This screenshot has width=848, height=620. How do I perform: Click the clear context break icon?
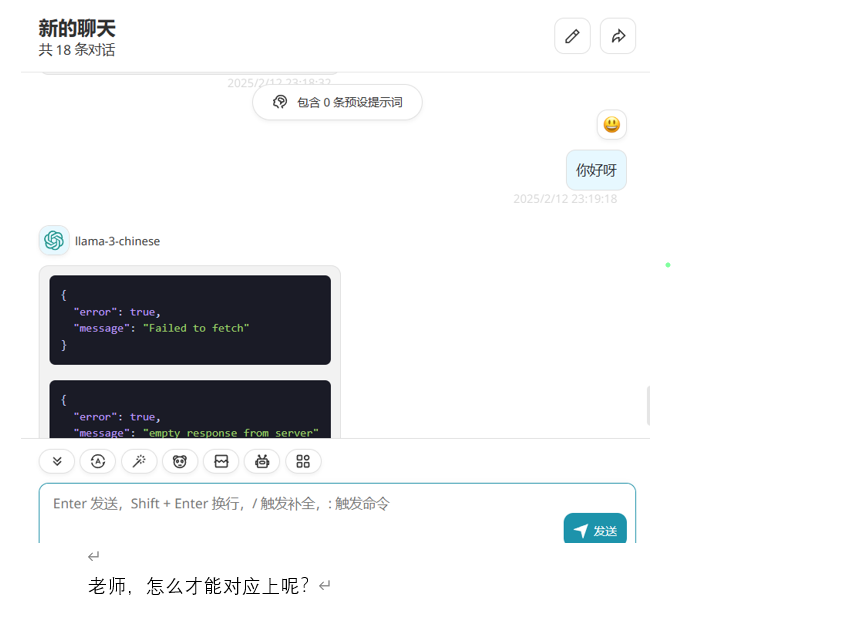221,461
